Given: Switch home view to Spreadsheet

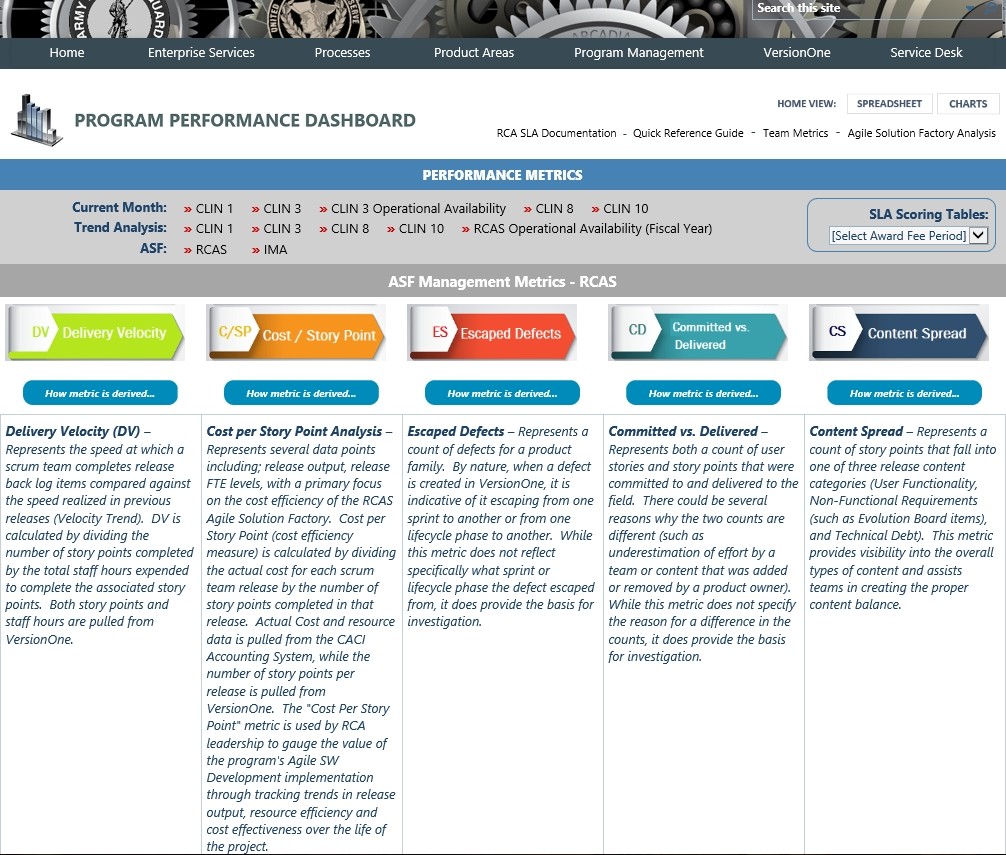Looking at the screenshot, I should point(889,103).
